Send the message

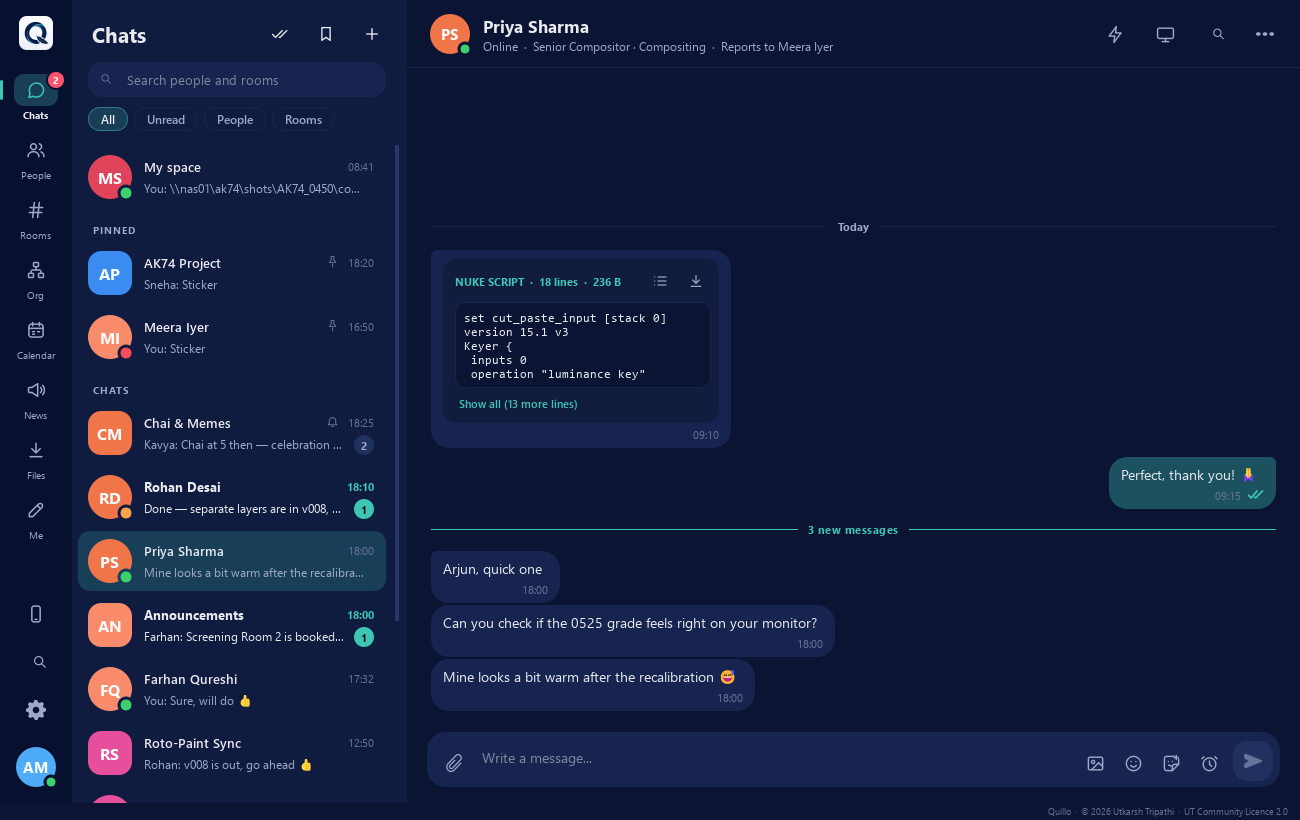point(1253,761)
